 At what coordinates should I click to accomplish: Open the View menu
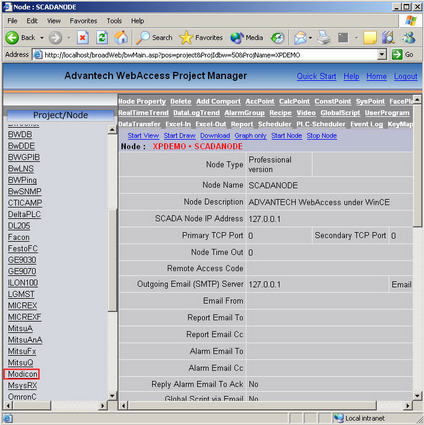(x=54, y=21)
